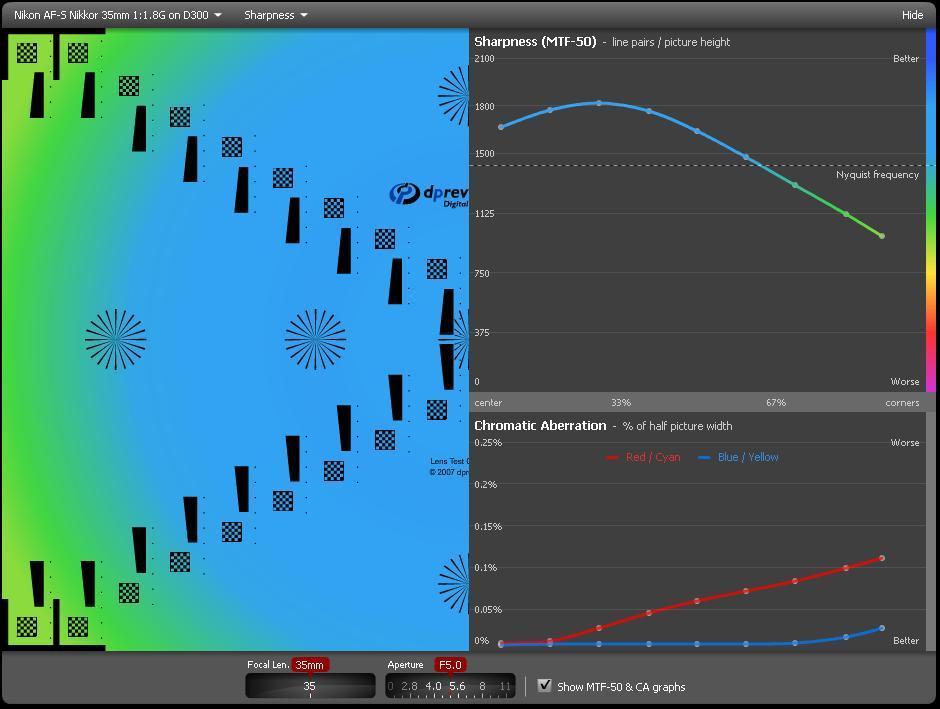Click the 0.1% CA axis value

point(486,567)
